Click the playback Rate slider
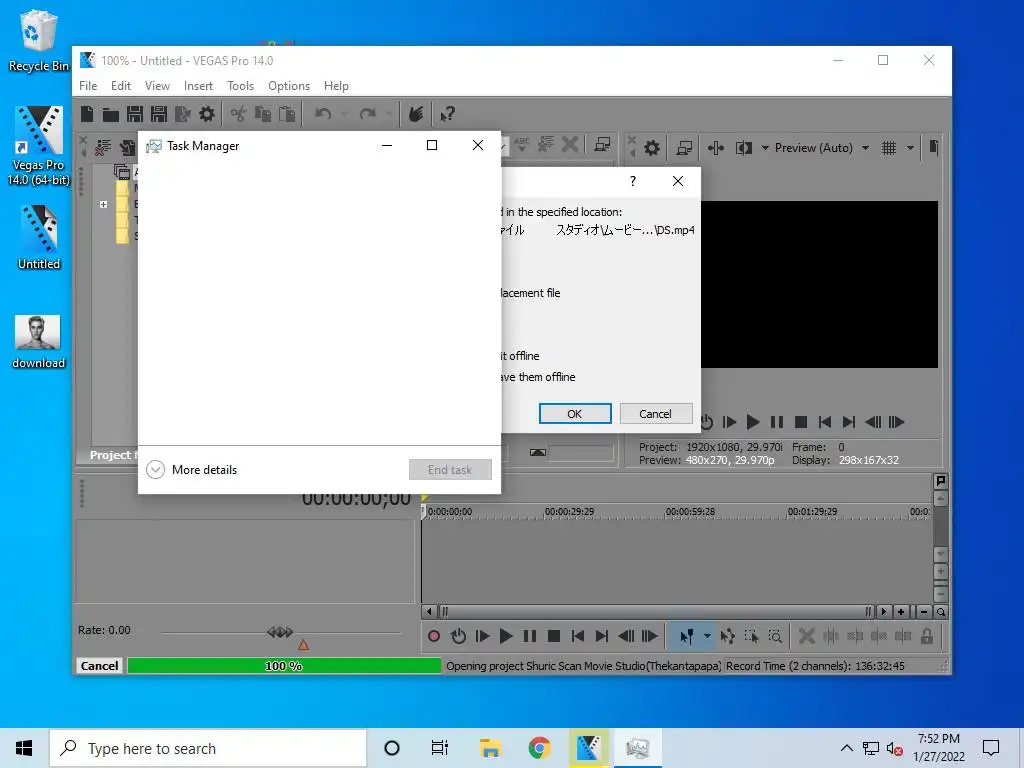This screenshot has width=1024, height=768. 280,632
